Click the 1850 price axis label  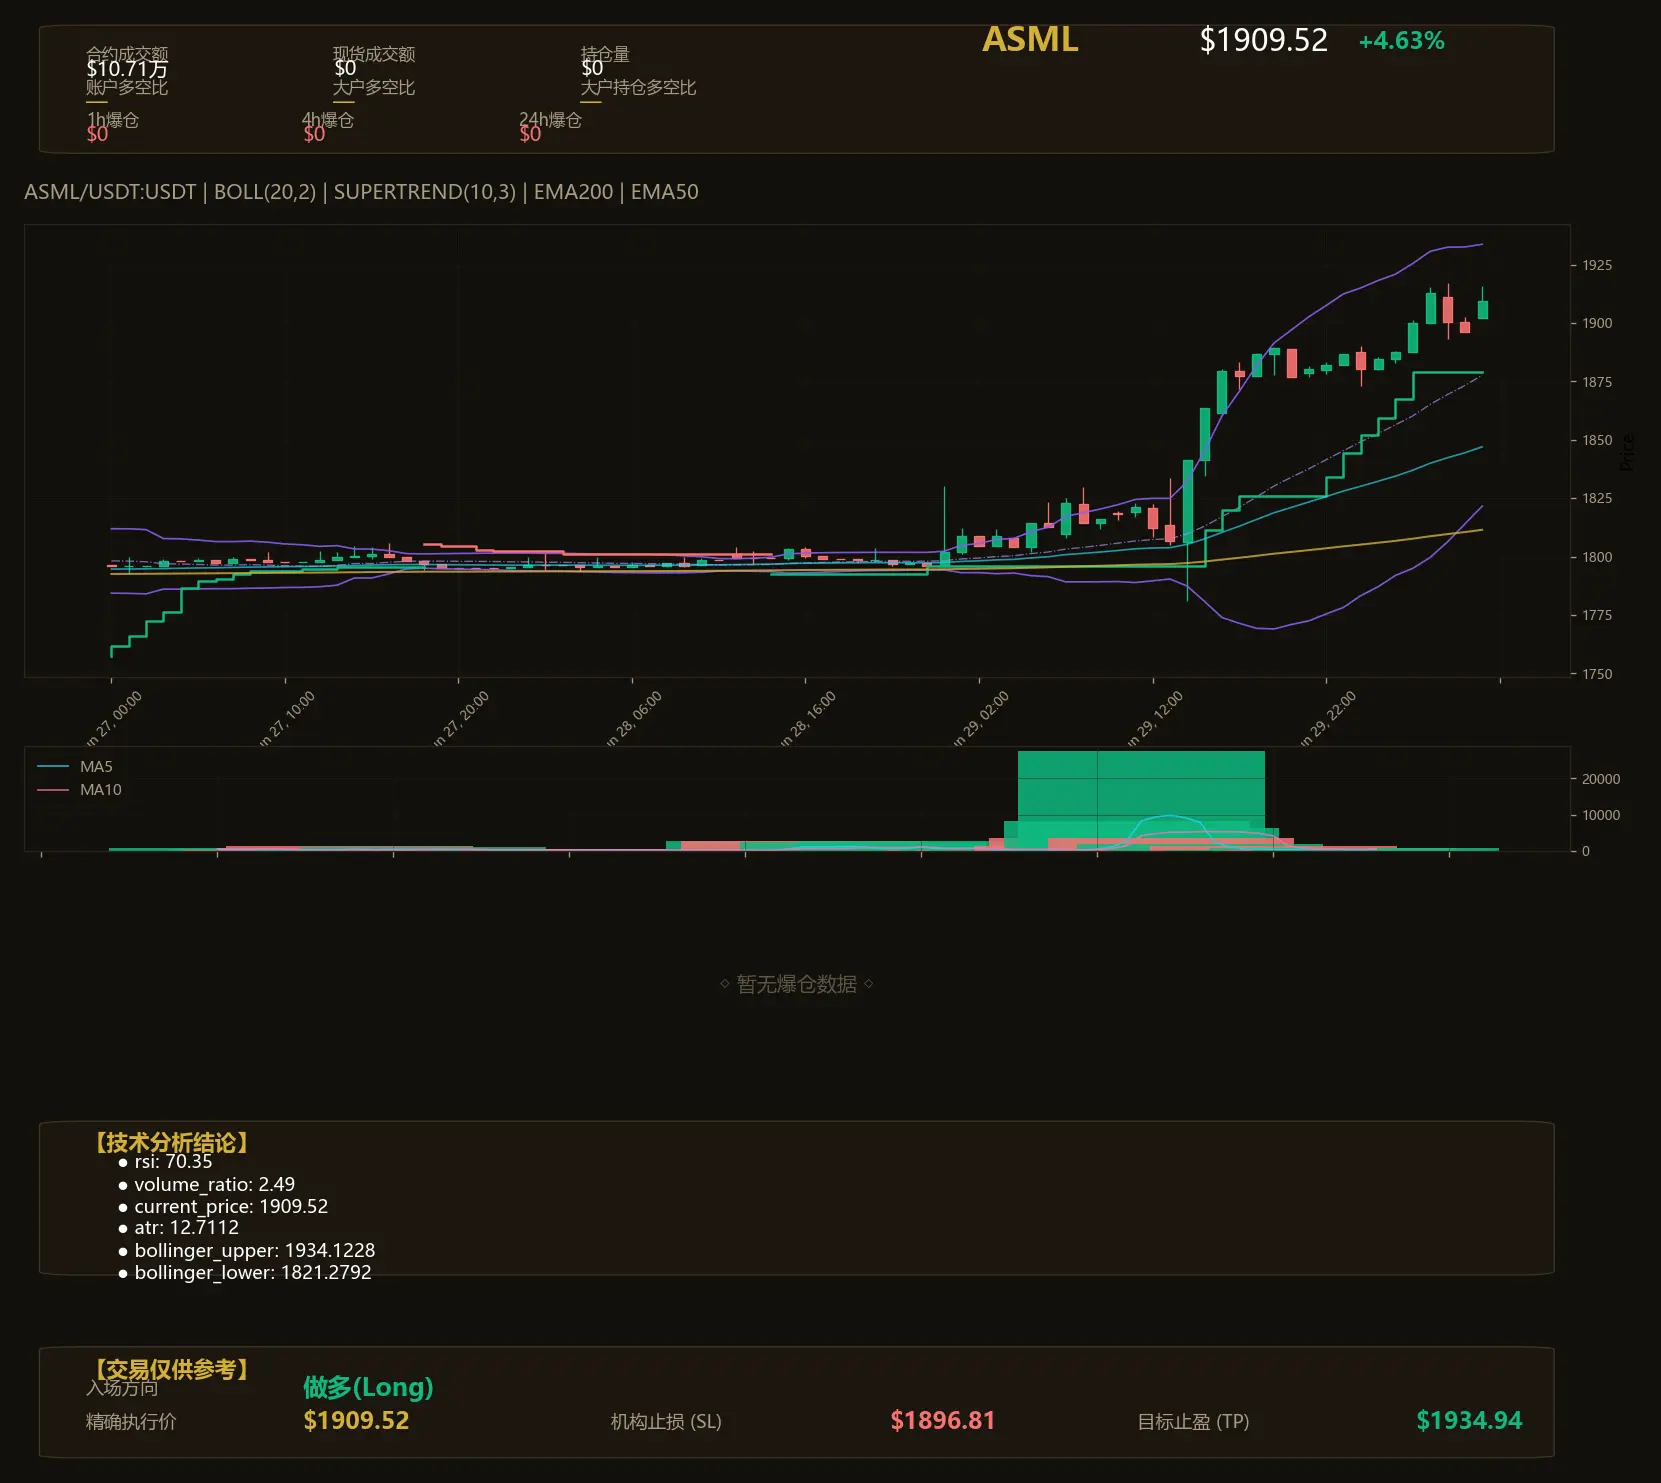(1597, 440)
